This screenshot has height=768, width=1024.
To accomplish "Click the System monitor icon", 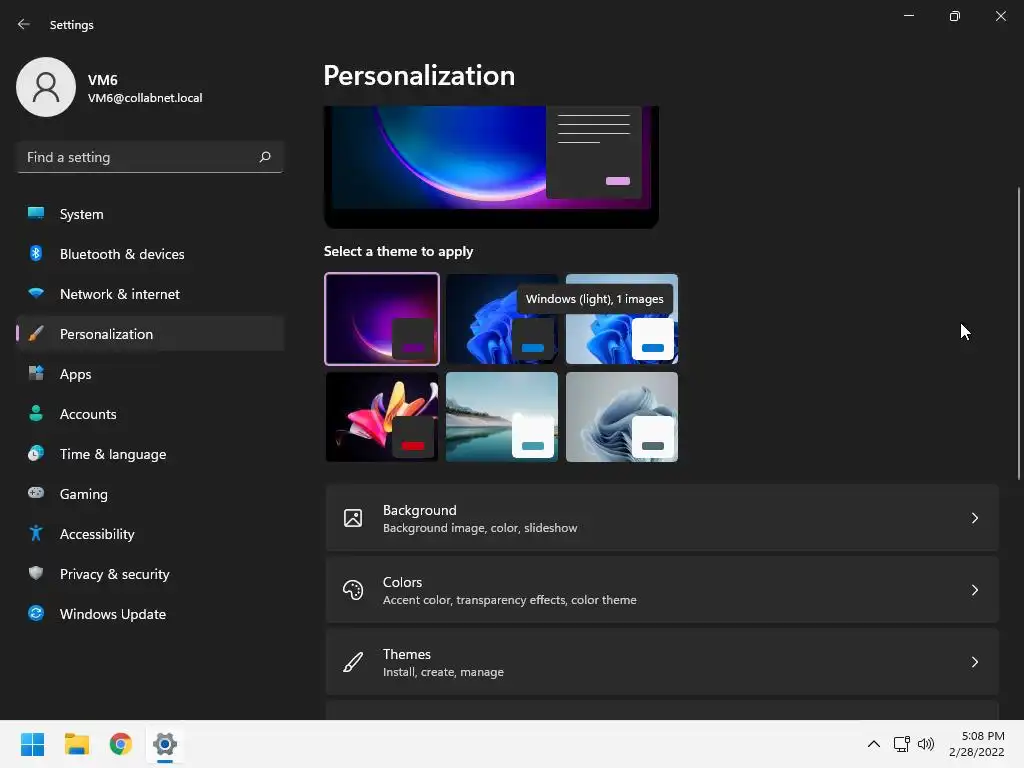I will click(36, 214).
